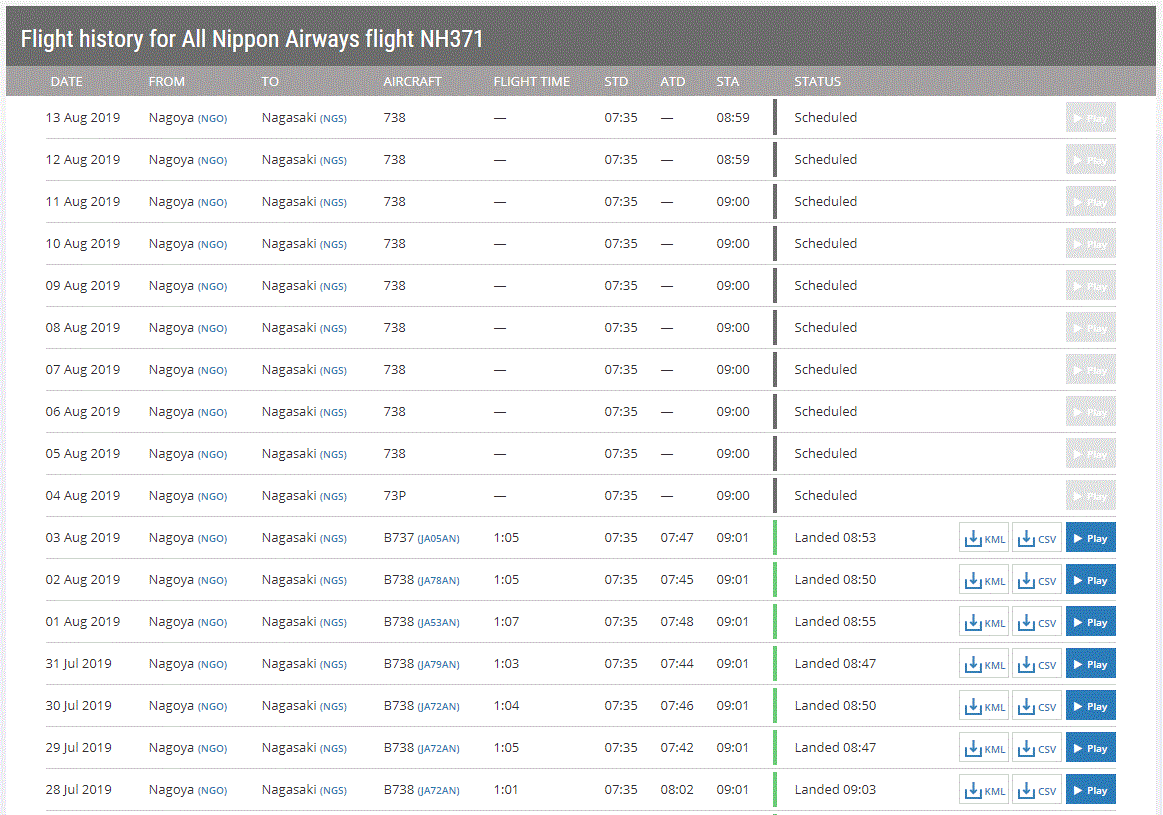
Task: Click the DATE column header
Action: [x=67, y=82]
